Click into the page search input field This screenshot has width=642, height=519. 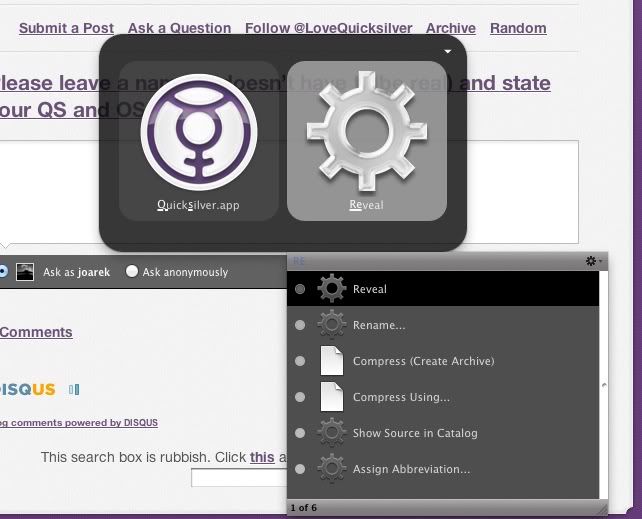239,478
